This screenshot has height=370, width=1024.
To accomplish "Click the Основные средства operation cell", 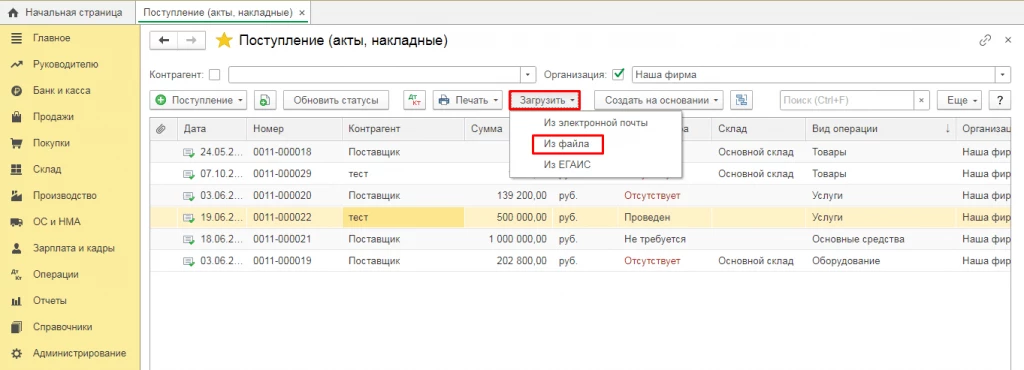I will click(880, 239).
